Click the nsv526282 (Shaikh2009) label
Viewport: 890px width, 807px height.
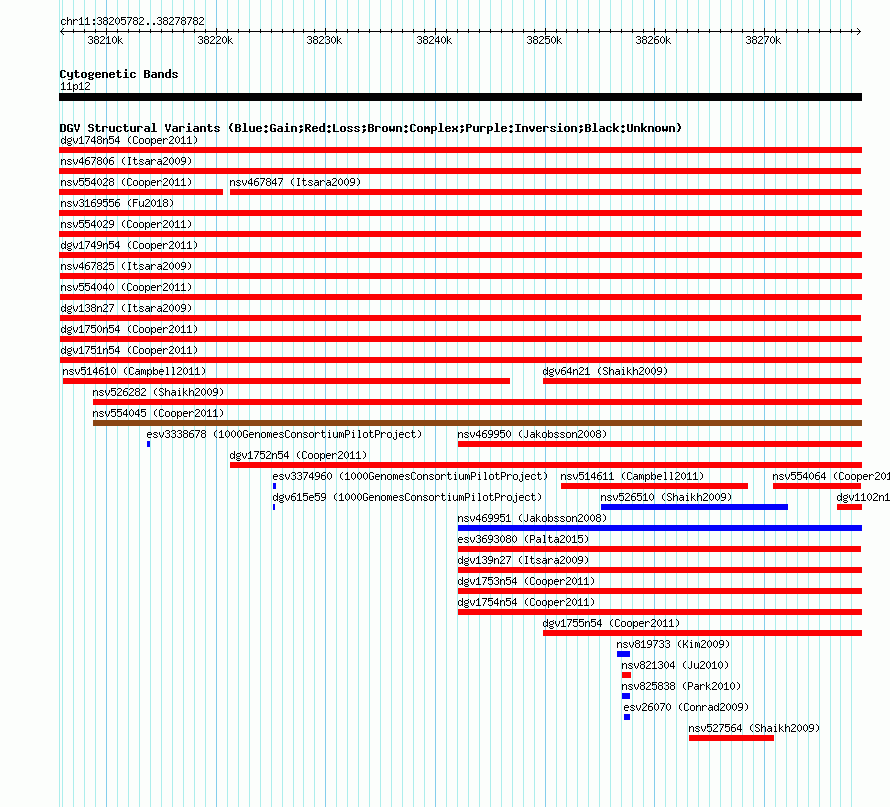(x=158, y=392)
